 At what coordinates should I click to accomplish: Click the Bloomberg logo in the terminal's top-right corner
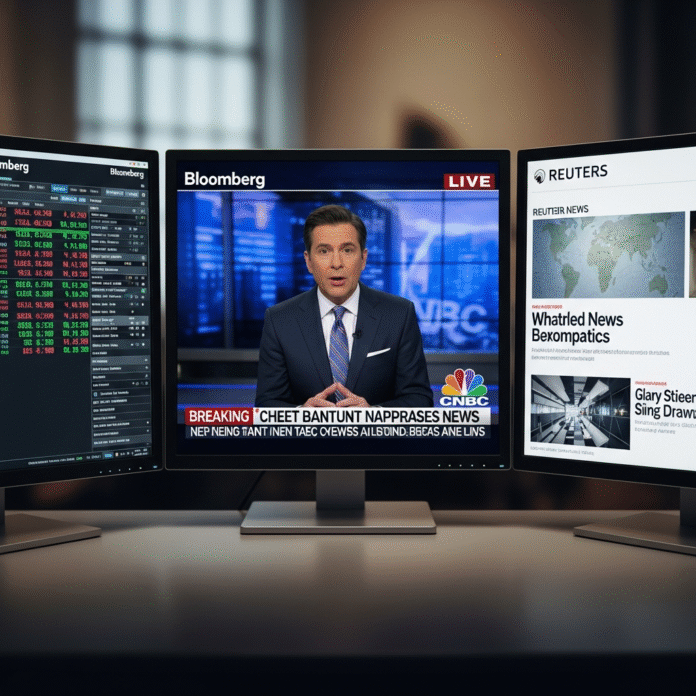point(127,173)
